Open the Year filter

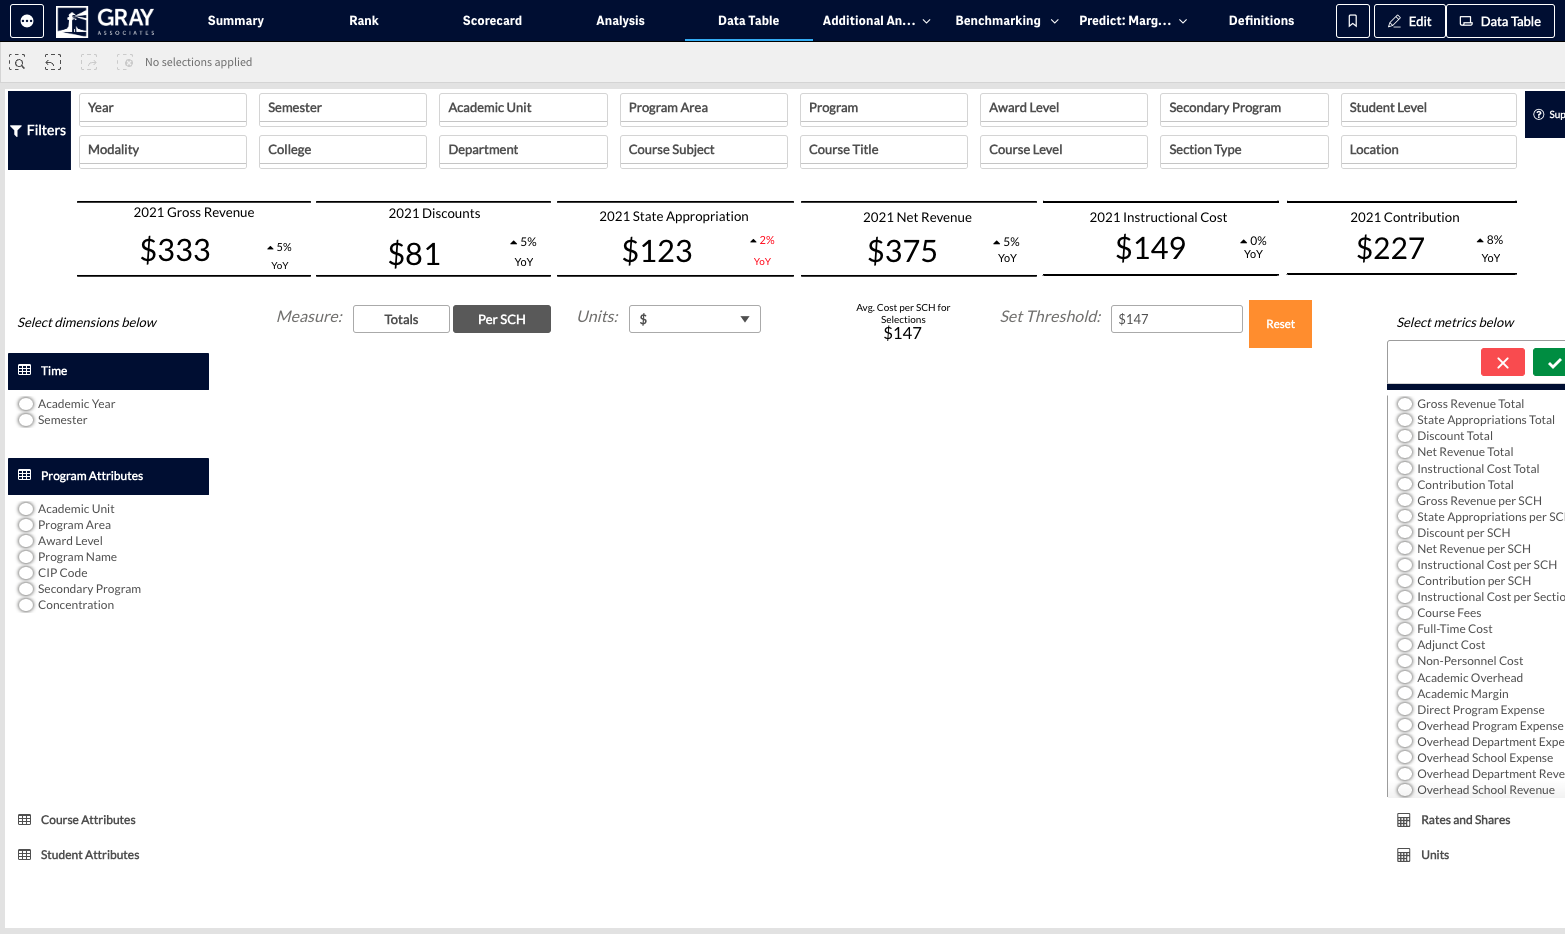click(163, 108)
